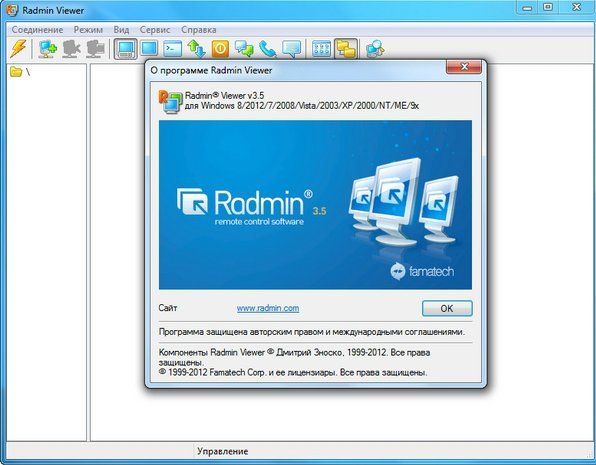Expand the Справка menu
This screenshot has width=596, height=465.
pos(199,30)
